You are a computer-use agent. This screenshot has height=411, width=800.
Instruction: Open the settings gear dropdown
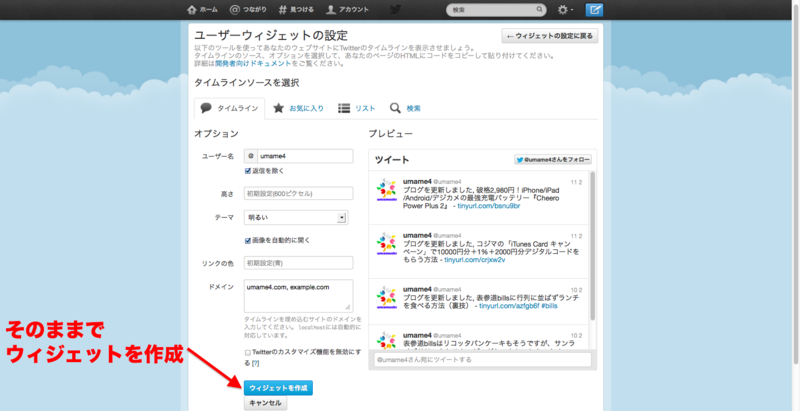coord(565,10)
